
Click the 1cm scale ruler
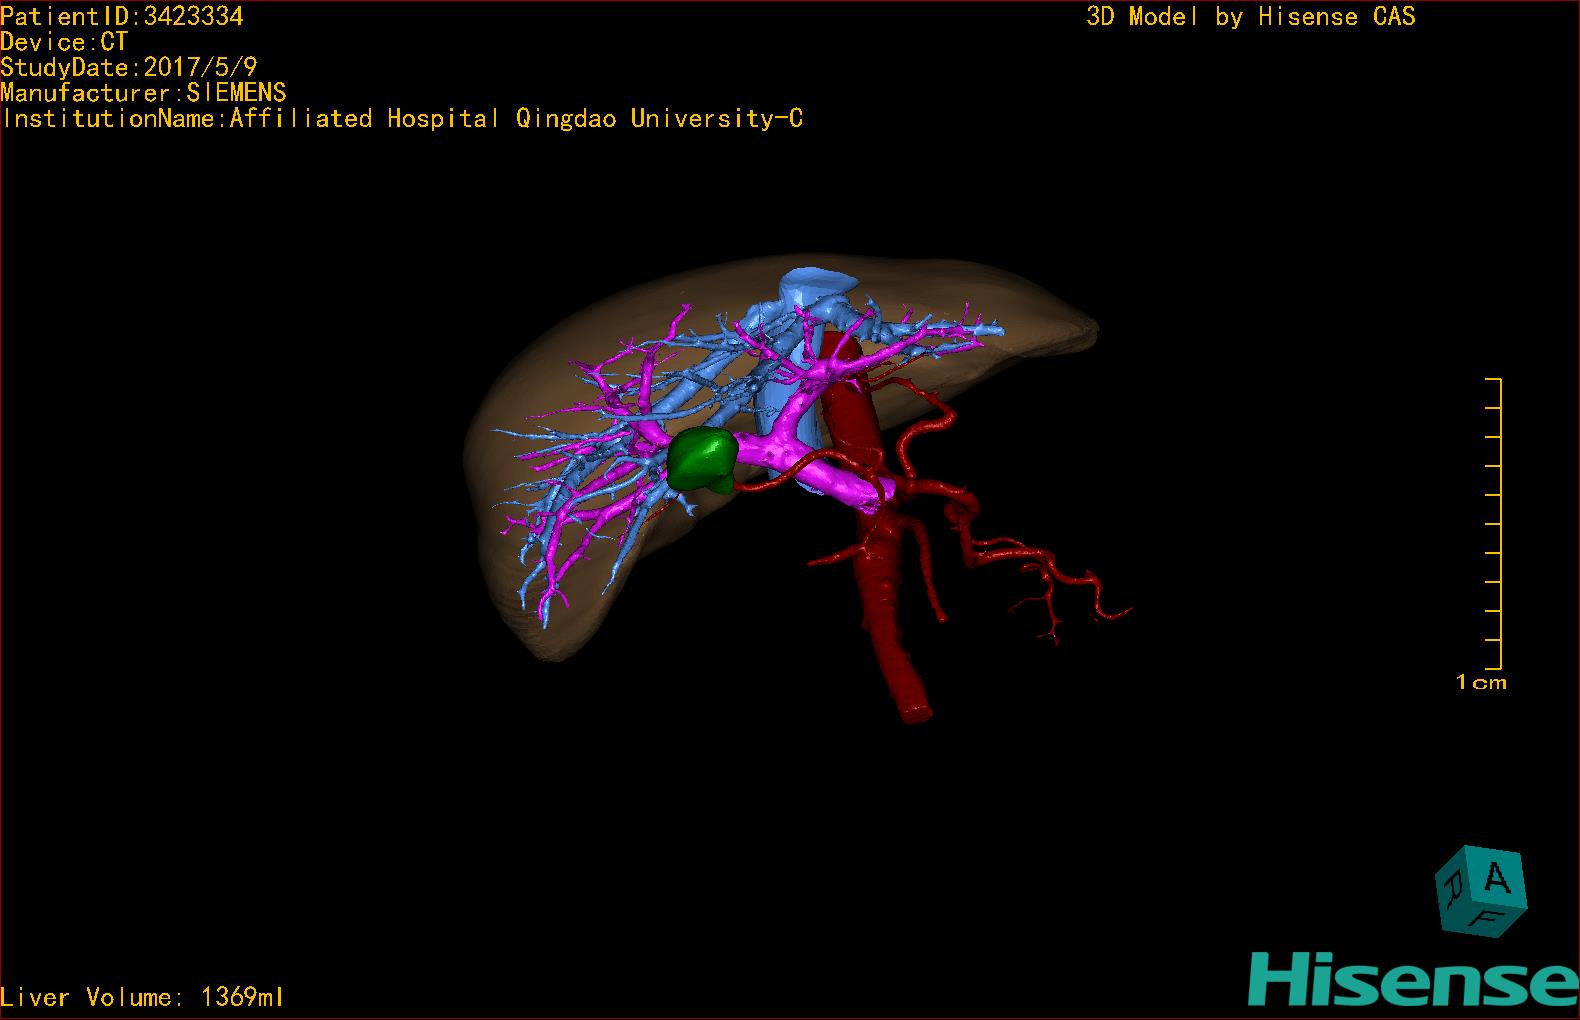click(x=1494, y=524)
